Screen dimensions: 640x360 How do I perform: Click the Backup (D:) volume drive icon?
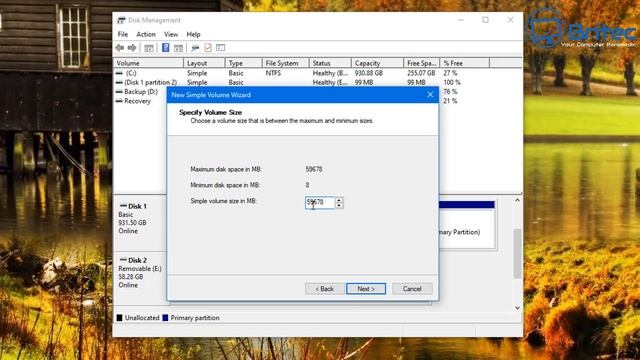[119, 92]
